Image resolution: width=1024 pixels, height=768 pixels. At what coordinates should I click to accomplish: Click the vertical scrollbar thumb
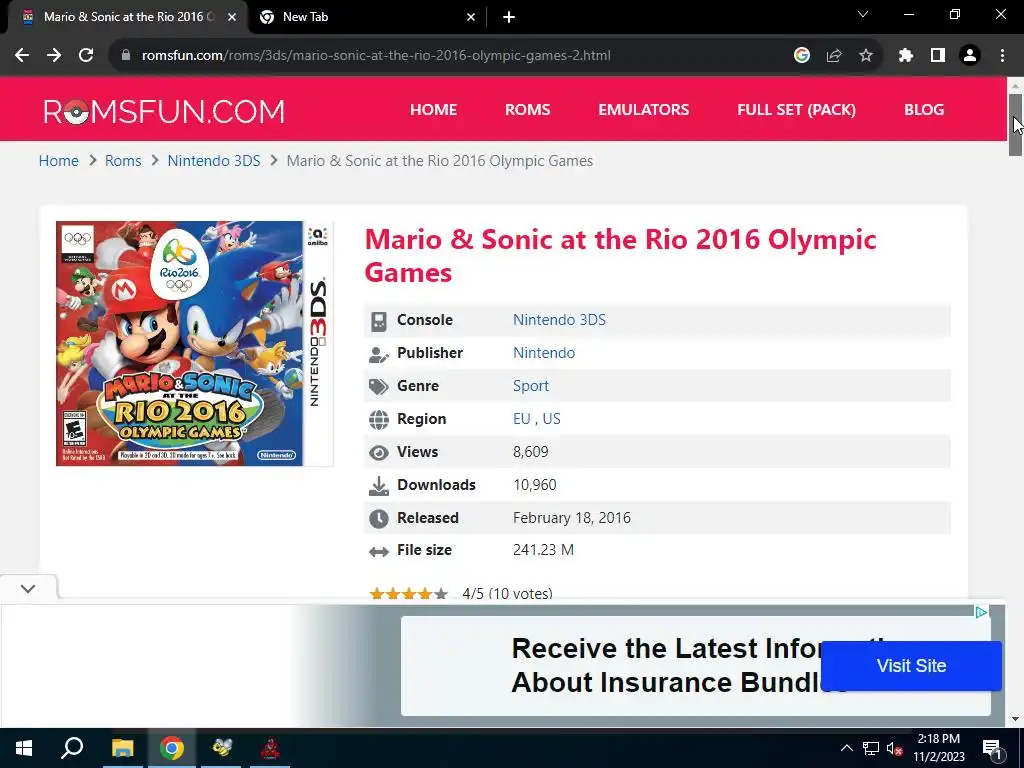tap(1015, 124)
